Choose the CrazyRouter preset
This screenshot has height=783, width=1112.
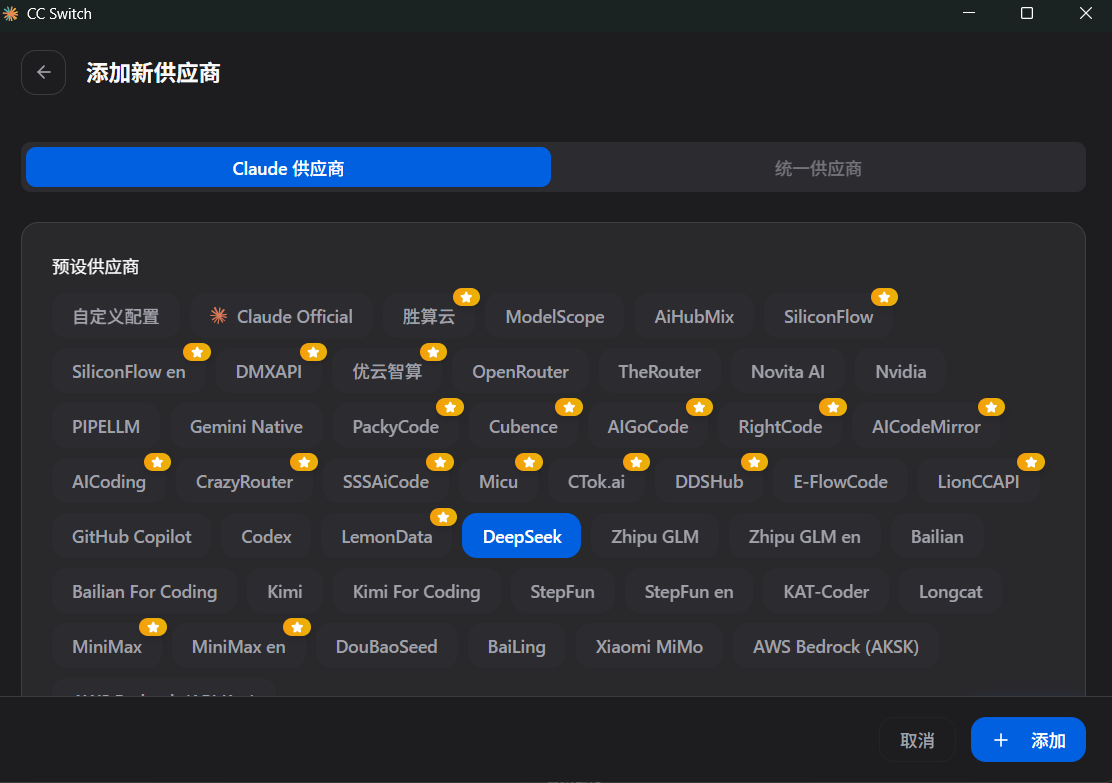tap(244, 482)
